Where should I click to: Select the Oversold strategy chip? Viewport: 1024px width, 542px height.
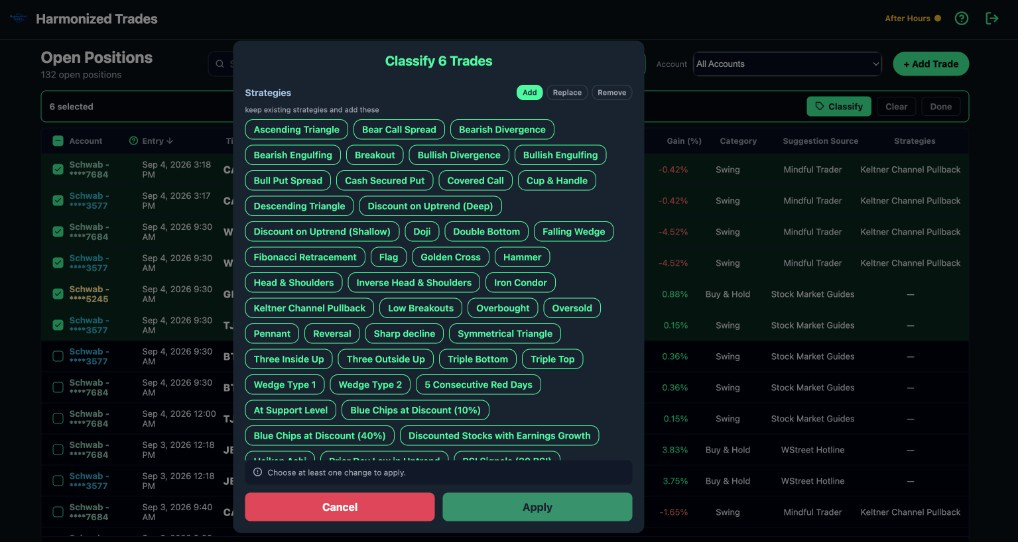click(x=572, y=308)
